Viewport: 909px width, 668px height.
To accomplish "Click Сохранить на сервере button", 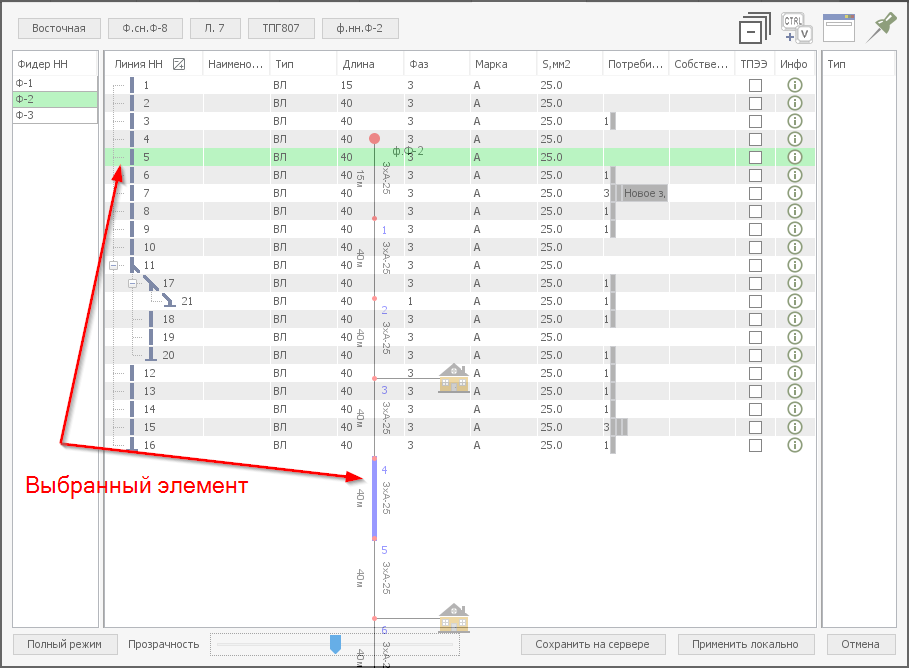I will point(592,644).
